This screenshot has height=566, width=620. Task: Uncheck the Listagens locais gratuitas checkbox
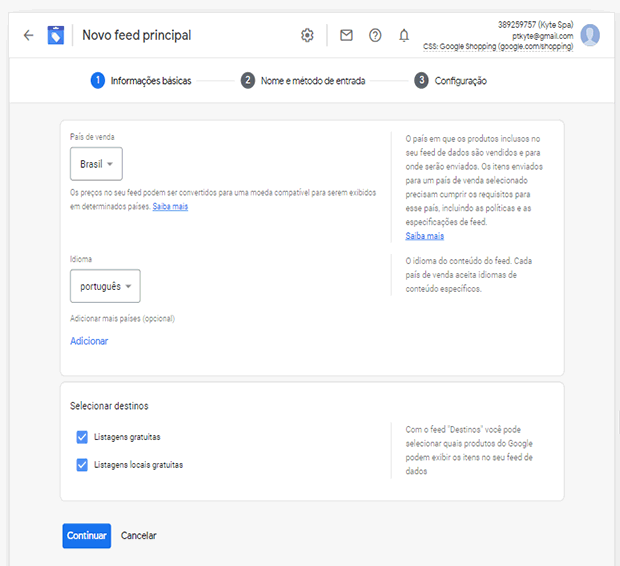tap(82, 465)
